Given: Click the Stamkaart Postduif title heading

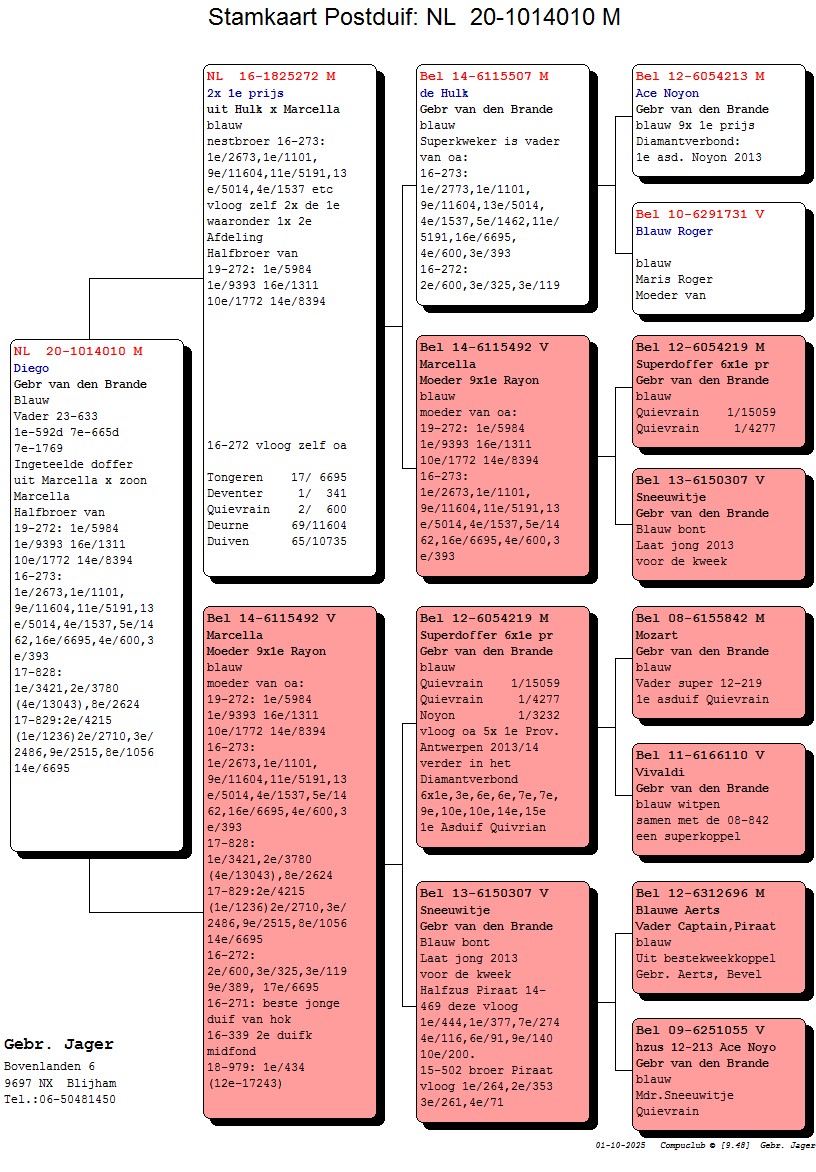Looking at the screenshot, I should click(413, 18).
